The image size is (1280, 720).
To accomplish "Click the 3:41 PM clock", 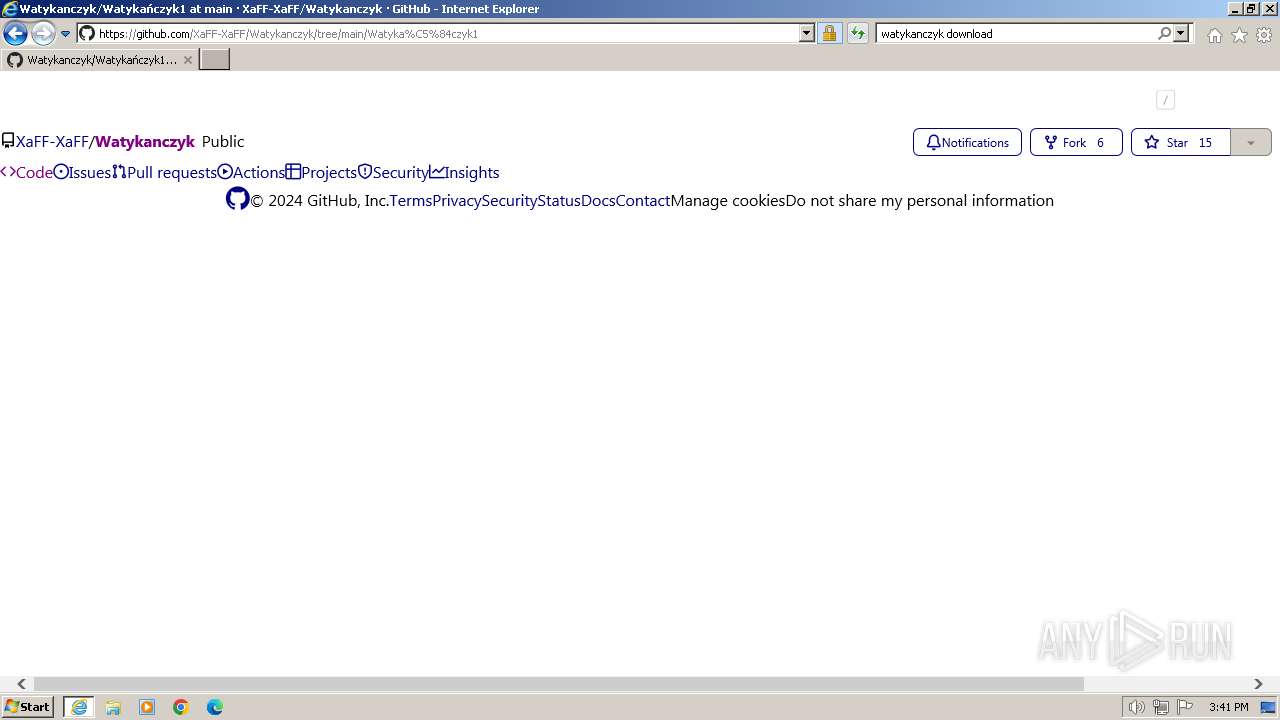I will 1228,707.
